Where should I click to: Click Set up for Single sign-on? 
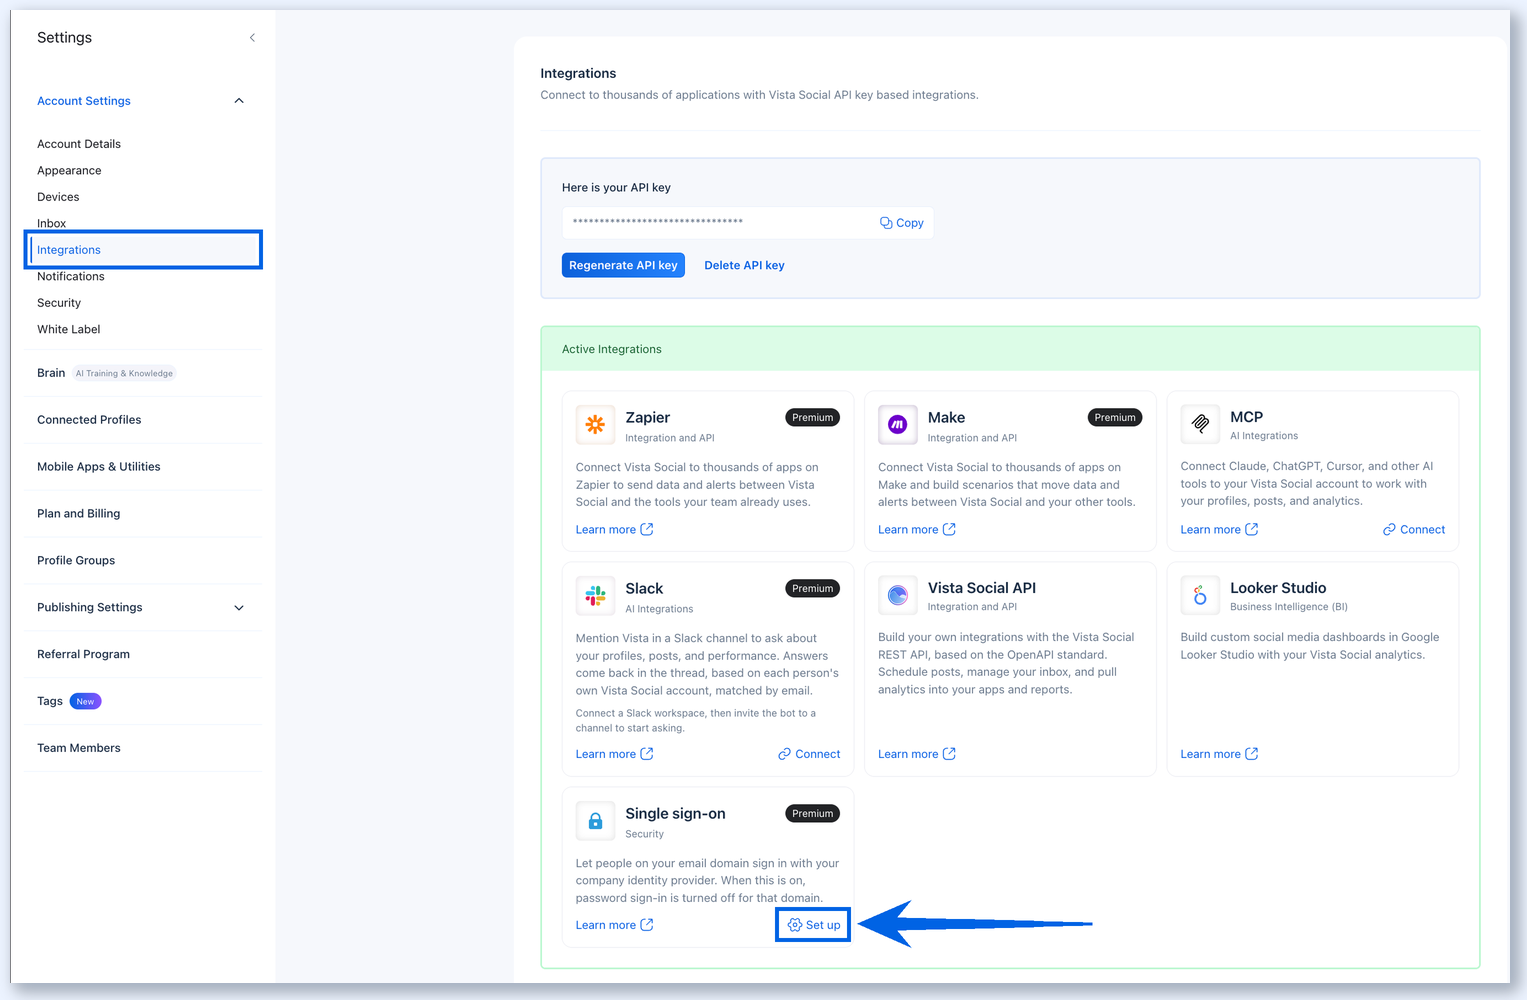(814, 925)
